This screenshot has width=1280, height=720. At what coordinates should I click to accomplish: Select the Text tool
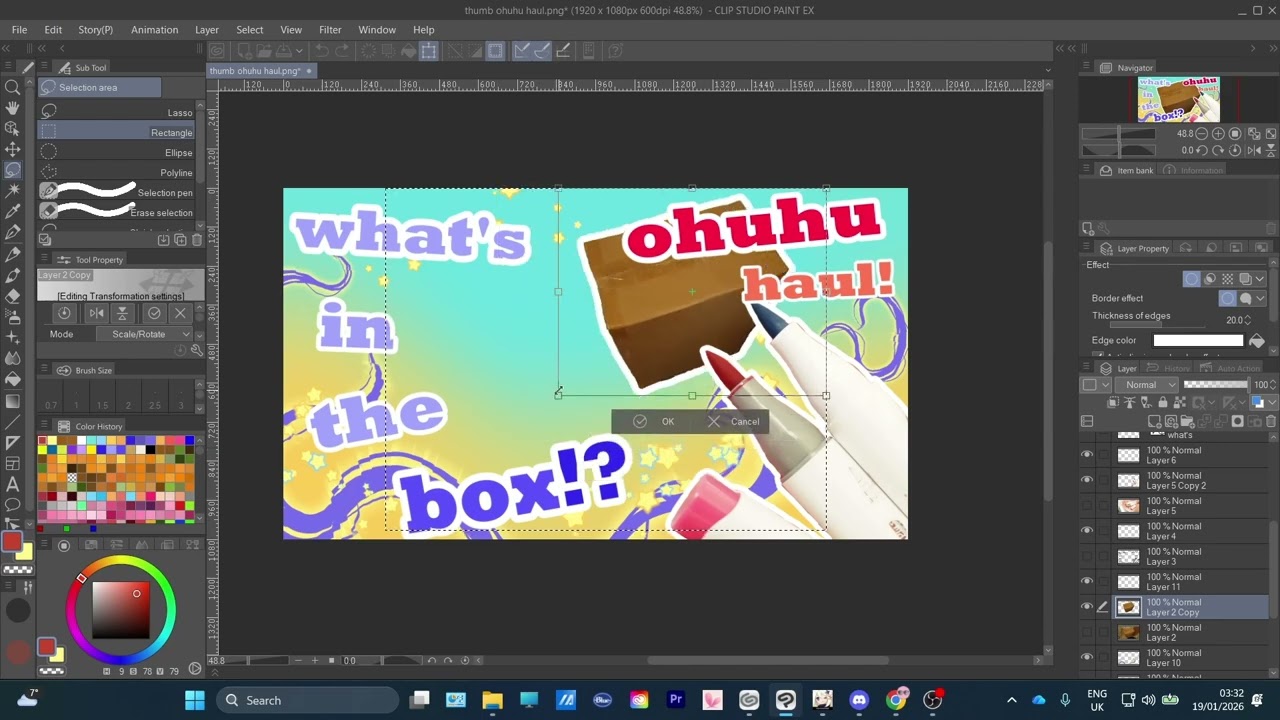[13, 484]
